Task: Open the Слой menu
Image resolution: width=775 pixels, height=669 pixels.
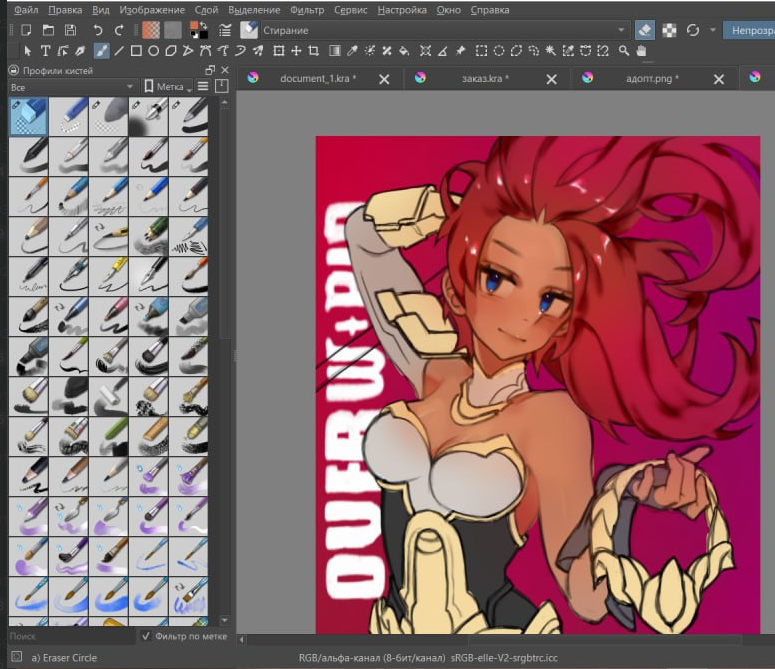Action: click(207, 10)
